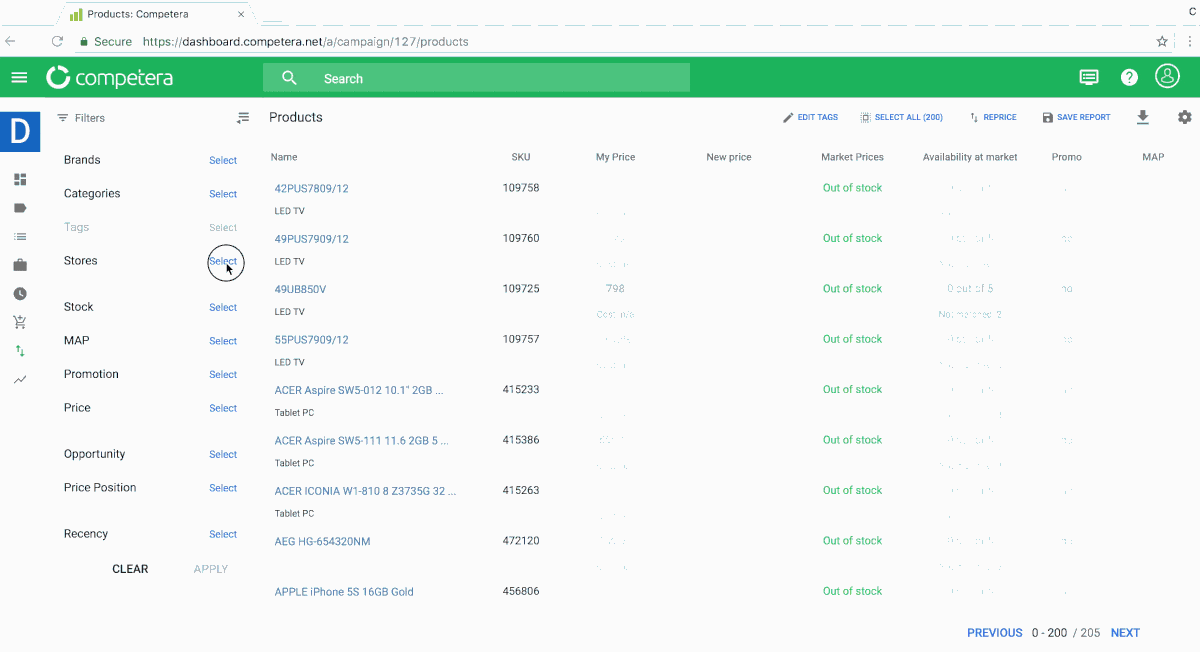Open product 55PUS7909/12
The image size is (1200, 652).
312,340
